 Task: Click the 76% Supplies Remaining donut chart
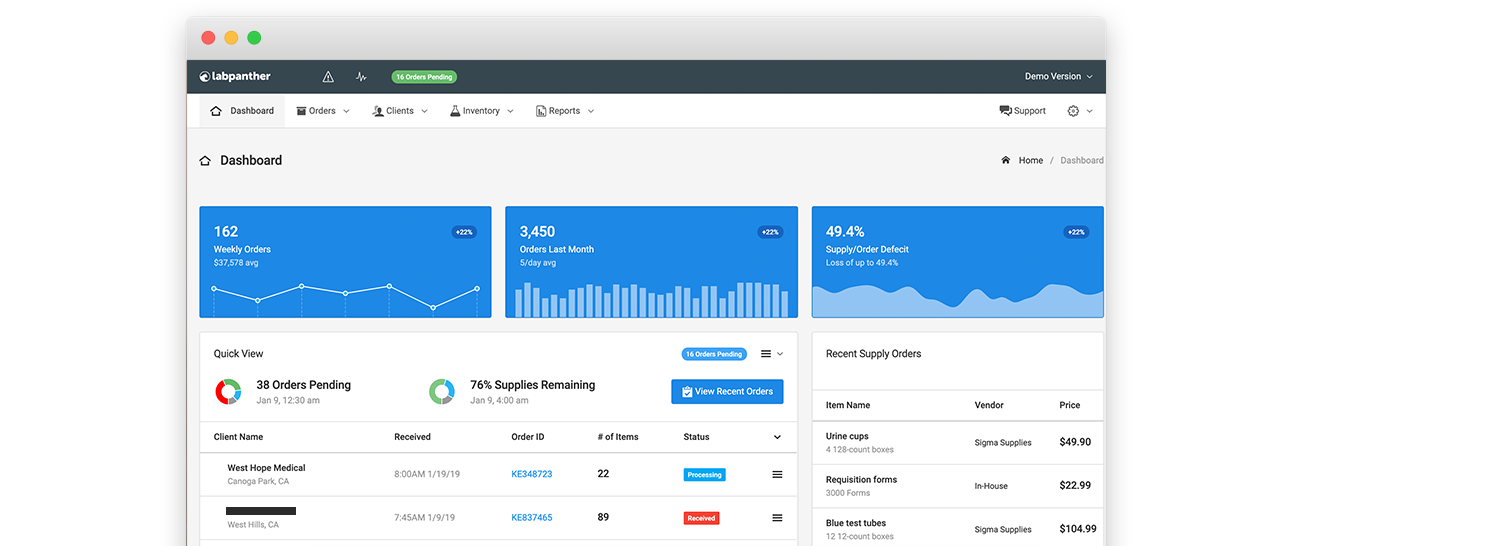tap(442, 391)
